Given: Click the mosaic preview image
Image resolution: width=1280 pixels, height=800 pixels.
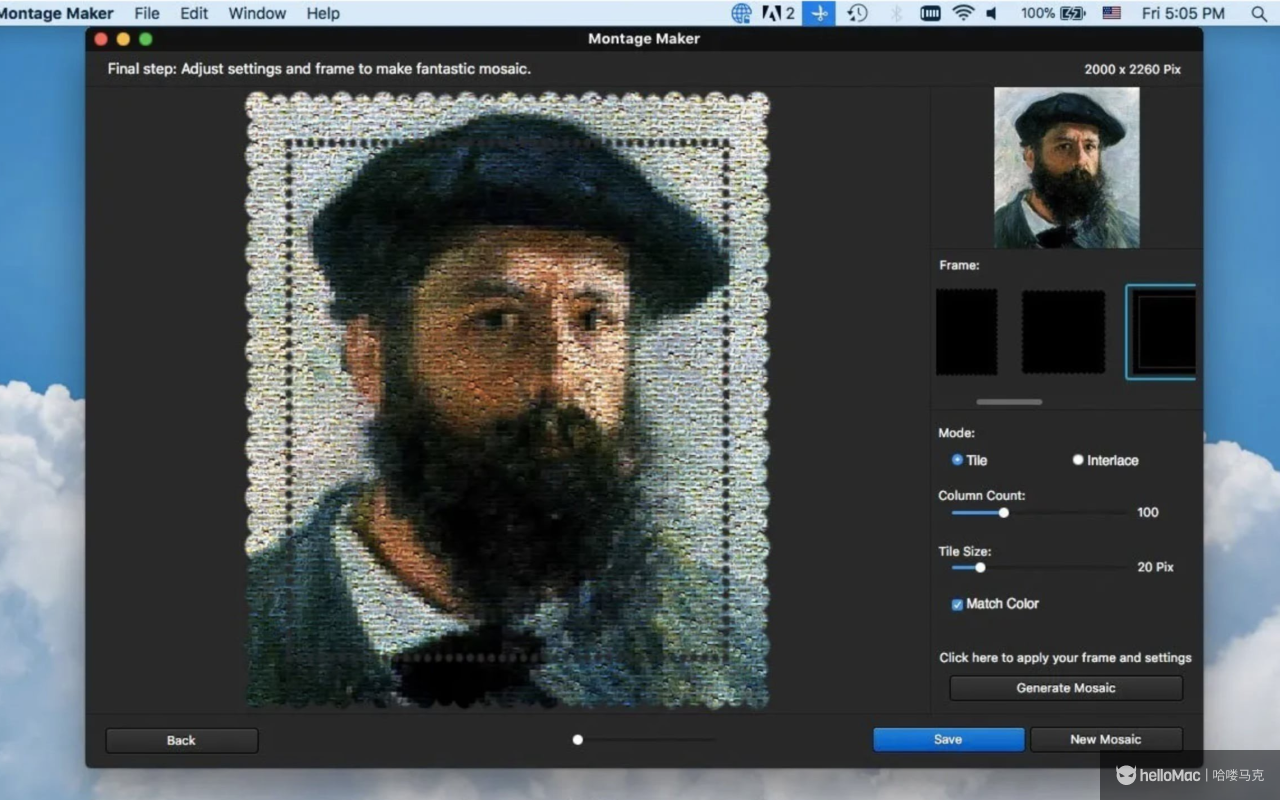Looking at the screenshot, I should click(507, 400).
